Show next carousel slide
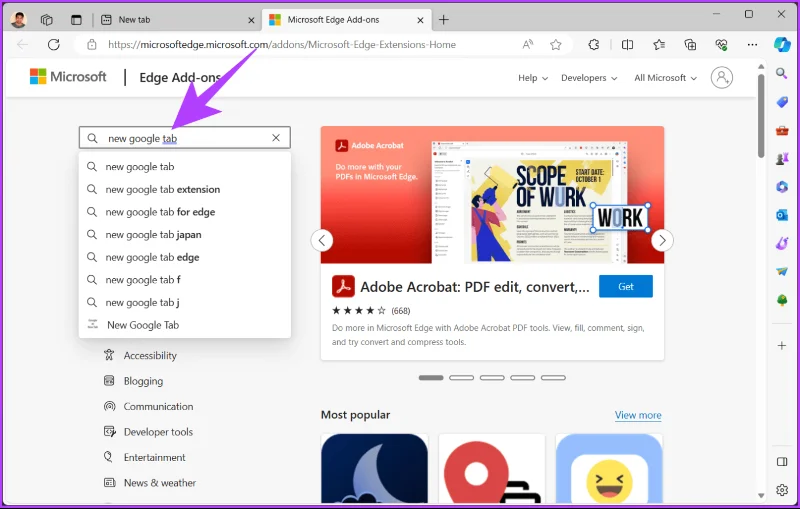Viewport: 800px width, 509px height. [x=662, y=240]
